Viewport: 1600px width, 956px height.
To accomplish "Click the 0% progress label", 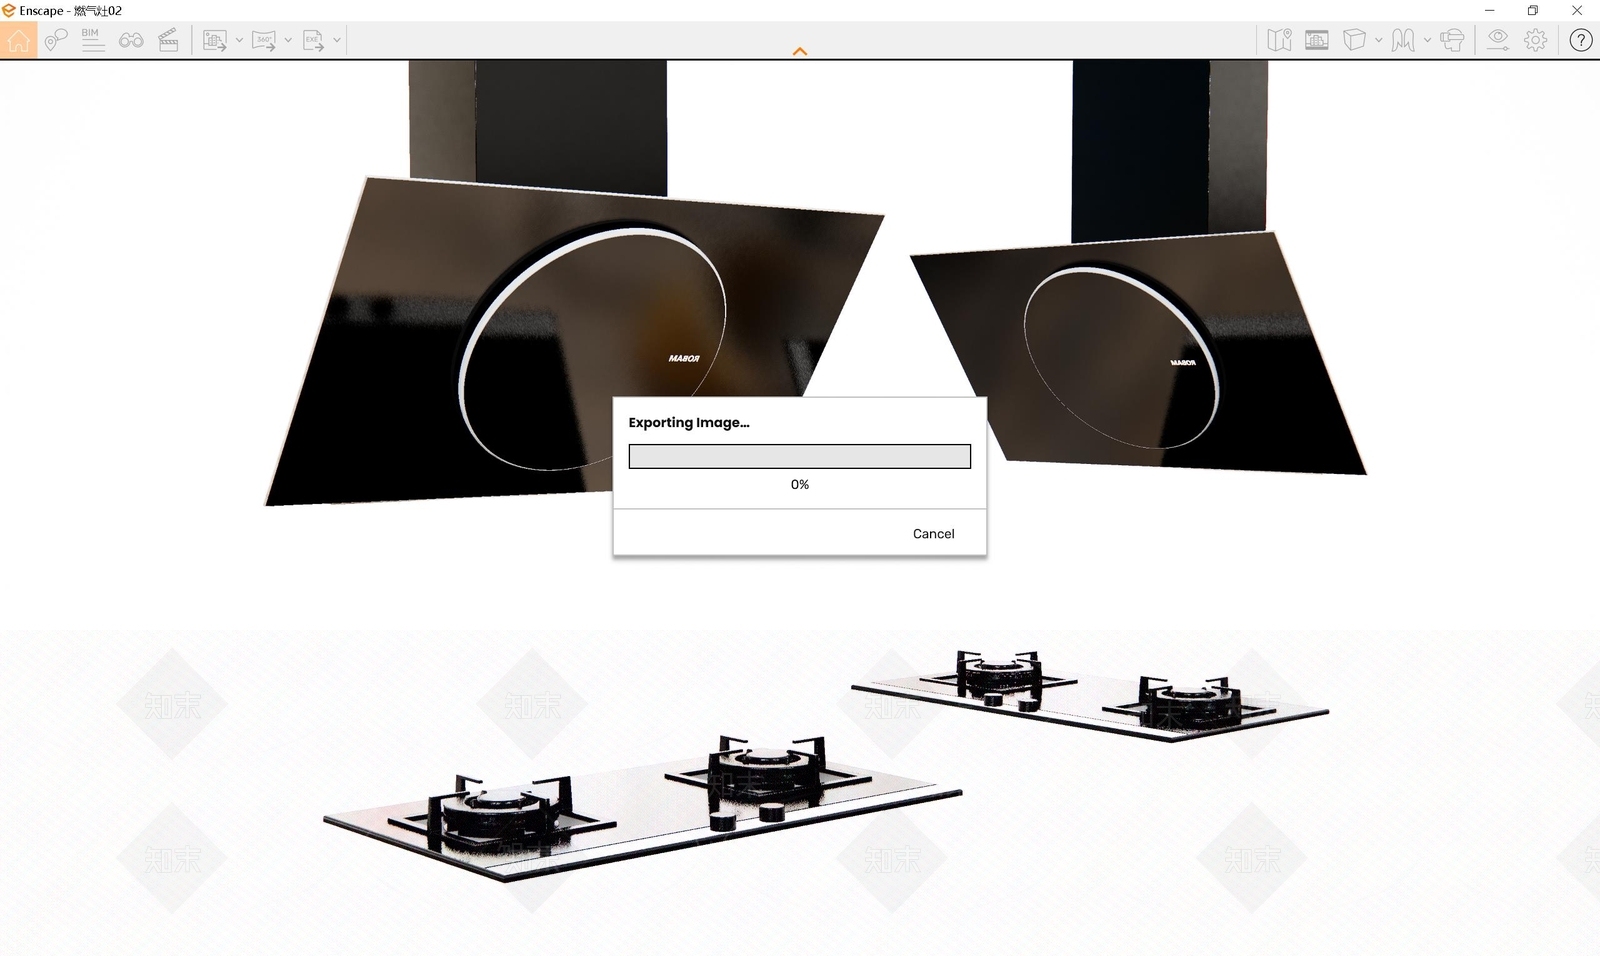I will coord(800,484).
